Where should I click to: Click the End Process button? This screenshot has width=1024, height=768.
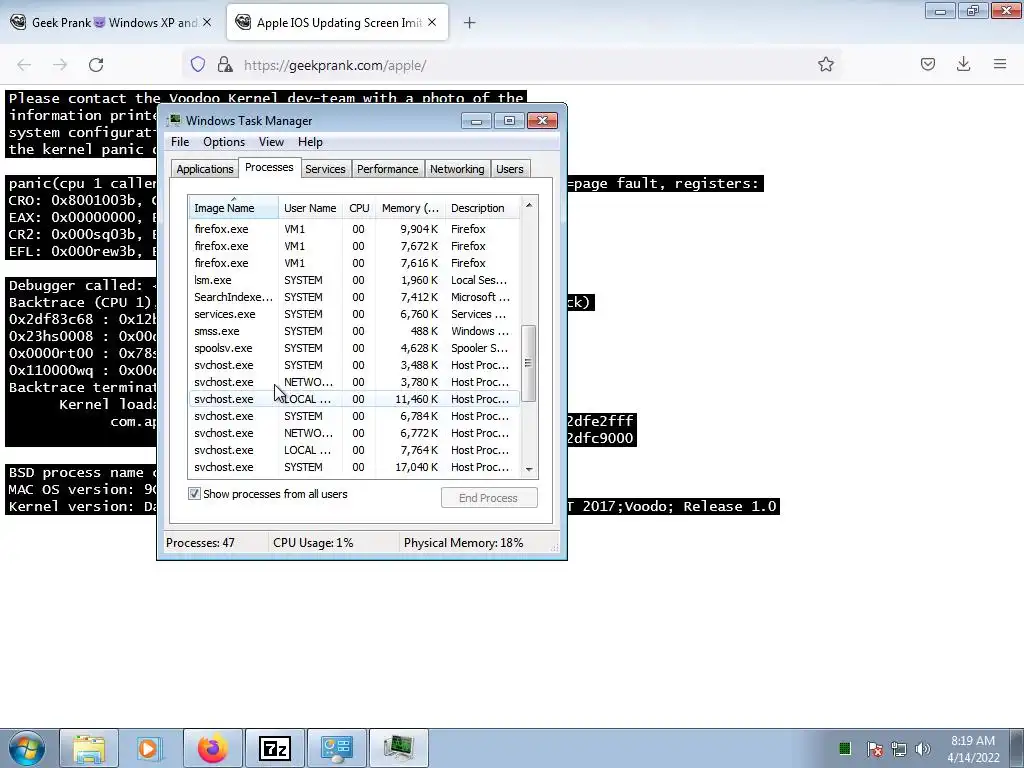(x=488, y=498)
